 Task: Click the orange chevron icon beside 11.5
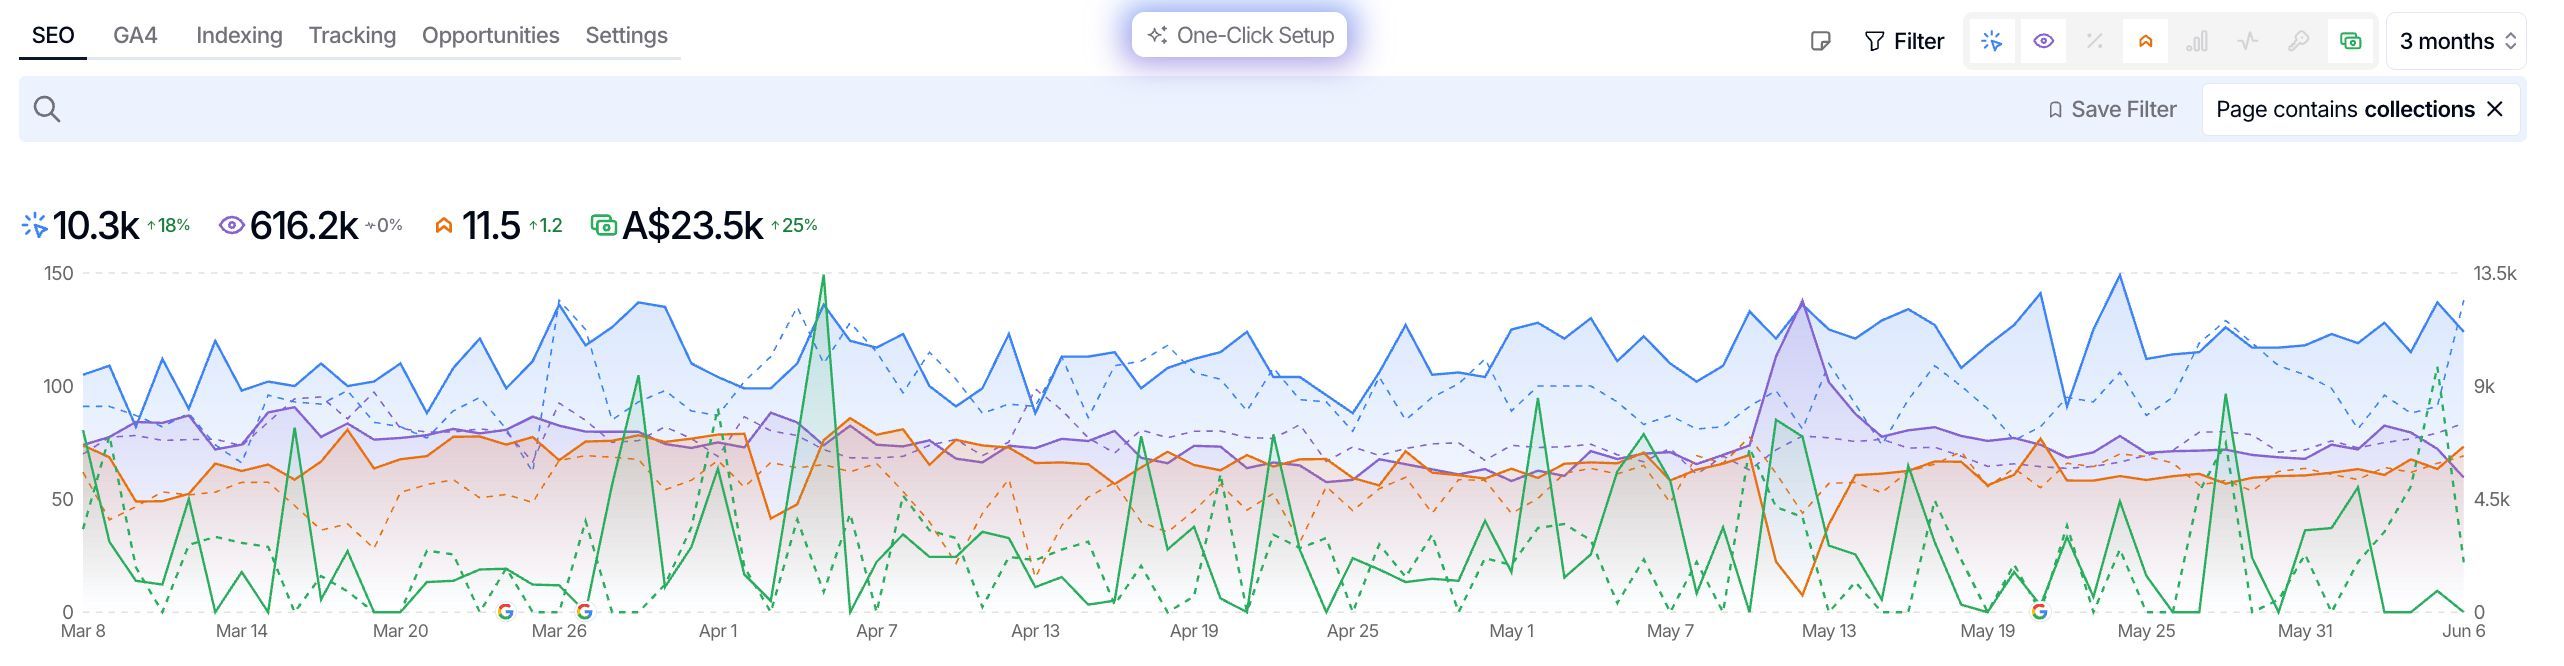[443, 226]
